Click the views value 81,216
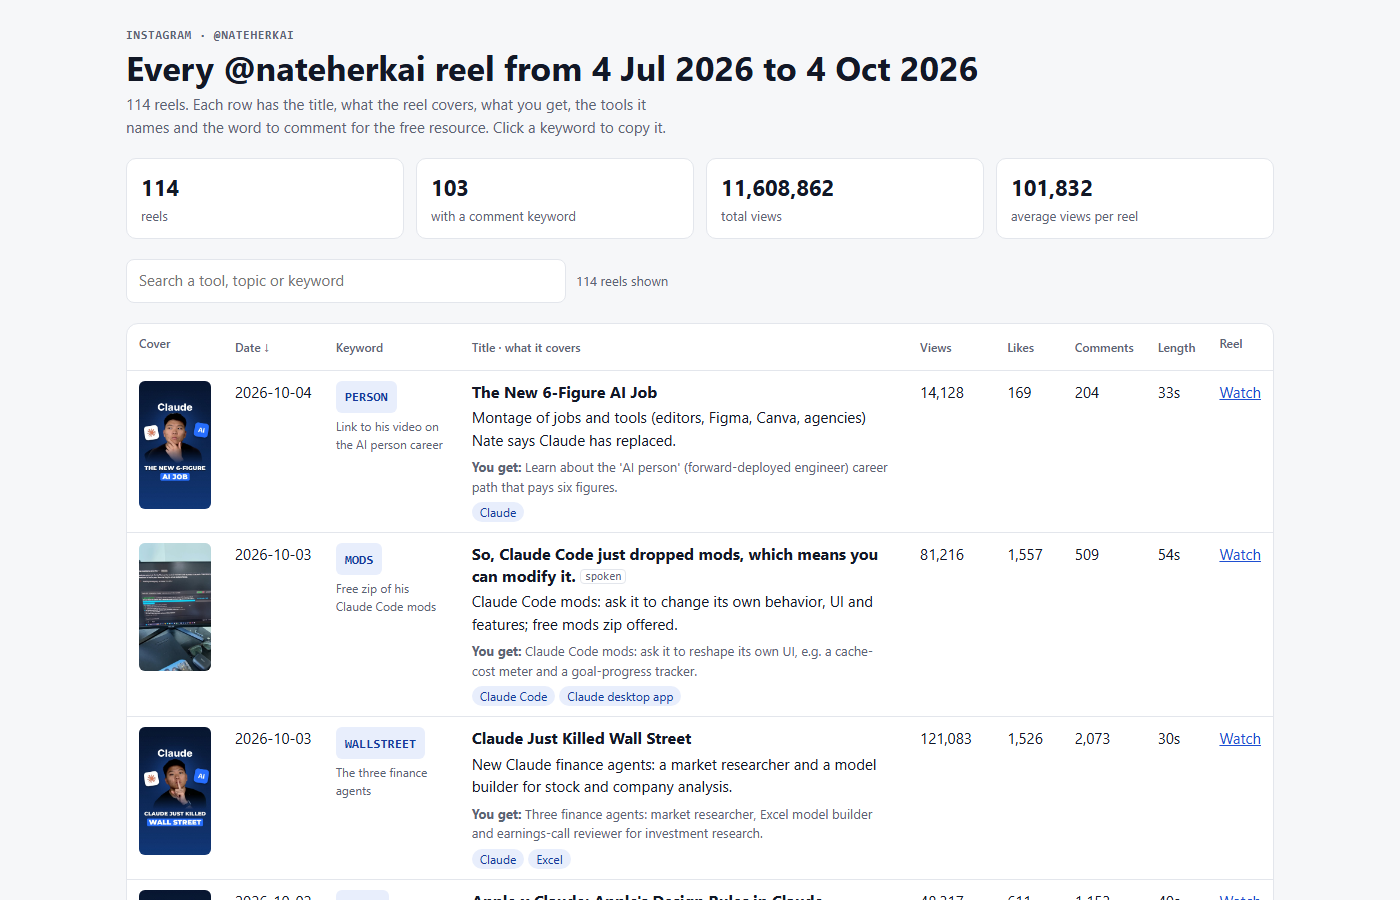The width and height of the screenshot is (1400, 900). 942,555
